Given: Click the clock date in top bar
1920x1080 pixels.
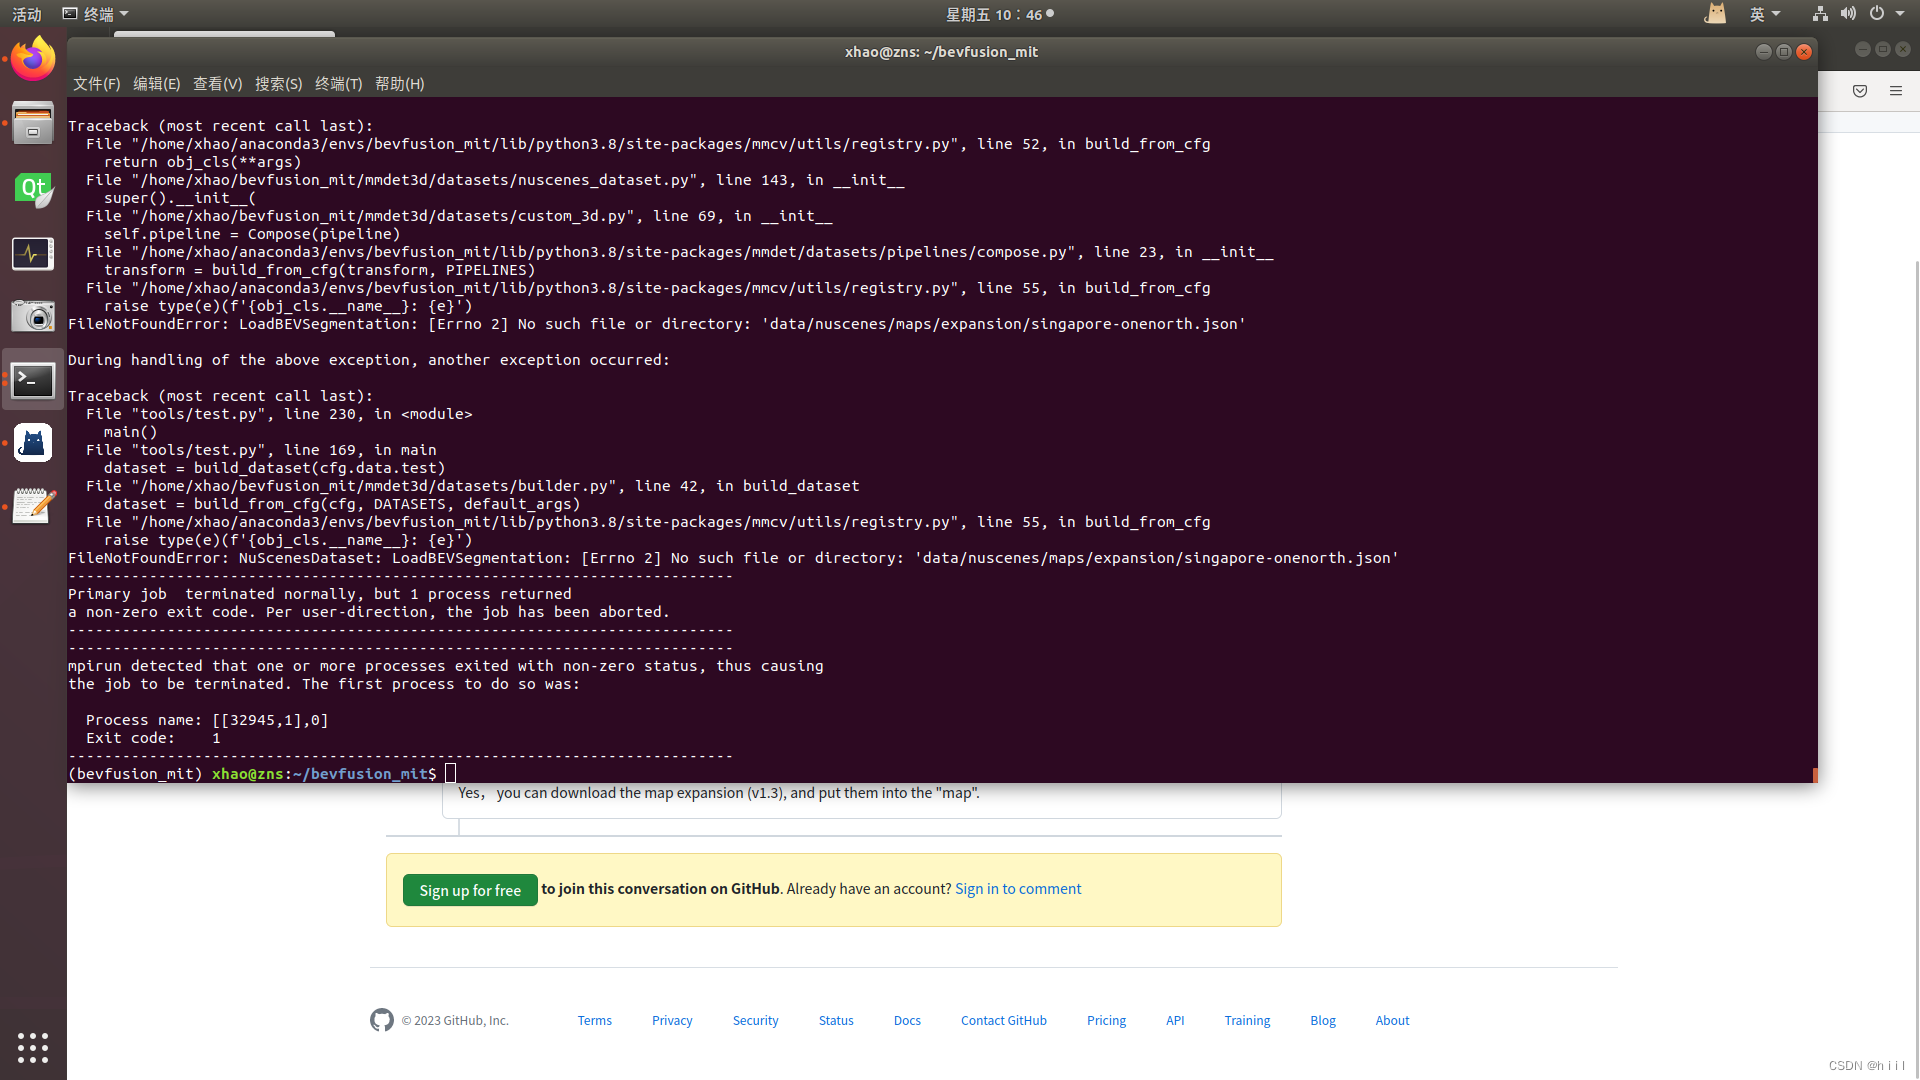Looking at the screenshot, I should (x=995, y=14).
